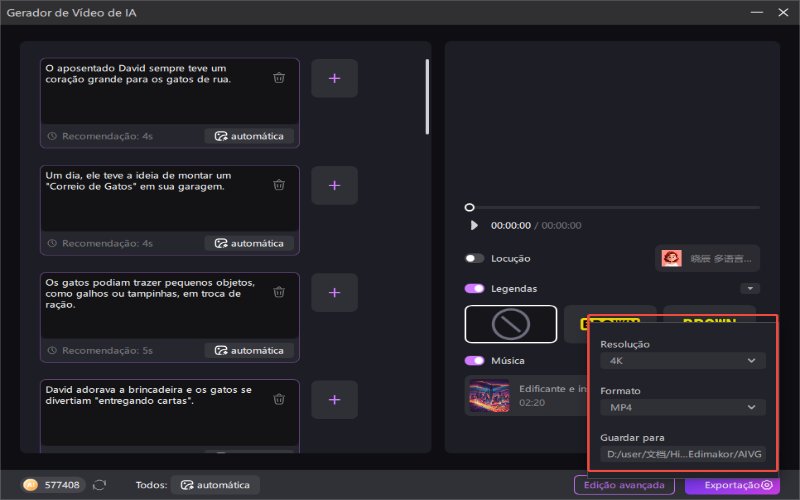Click the video progress slider handle
Image resolution: width=800 pixels, height=500 pixels.
470,207
